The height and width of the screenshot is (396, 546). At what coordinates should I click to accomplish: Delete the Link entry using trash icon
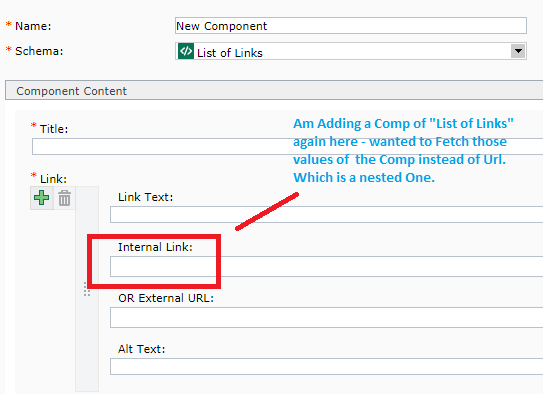tap(64, 198)
